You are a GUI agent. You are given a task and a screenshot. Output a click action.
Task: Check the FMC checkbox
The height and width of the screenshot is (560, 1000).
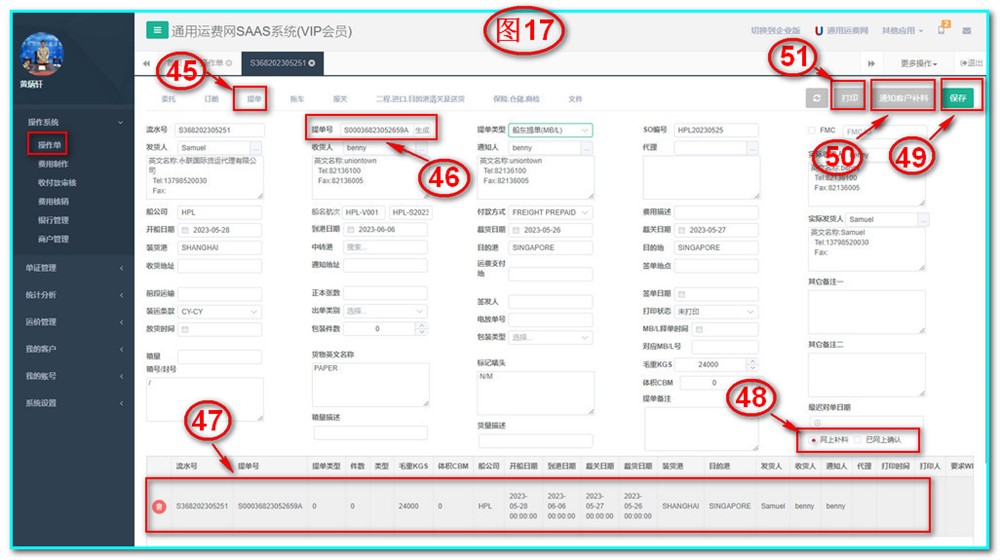812,131
